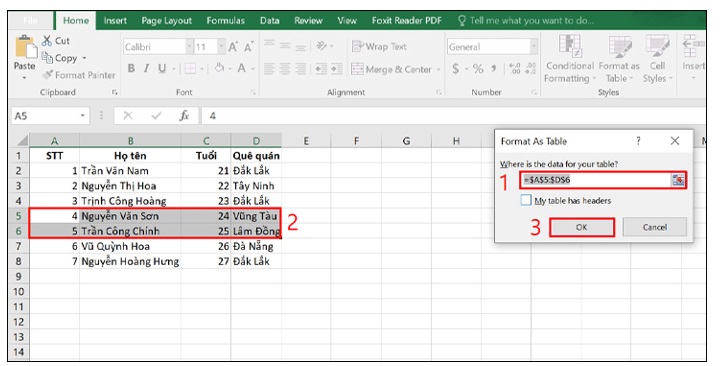This screenshot has height=366, width=721.
Task: Click OK in Format As Table dialog
Action: 582,227
